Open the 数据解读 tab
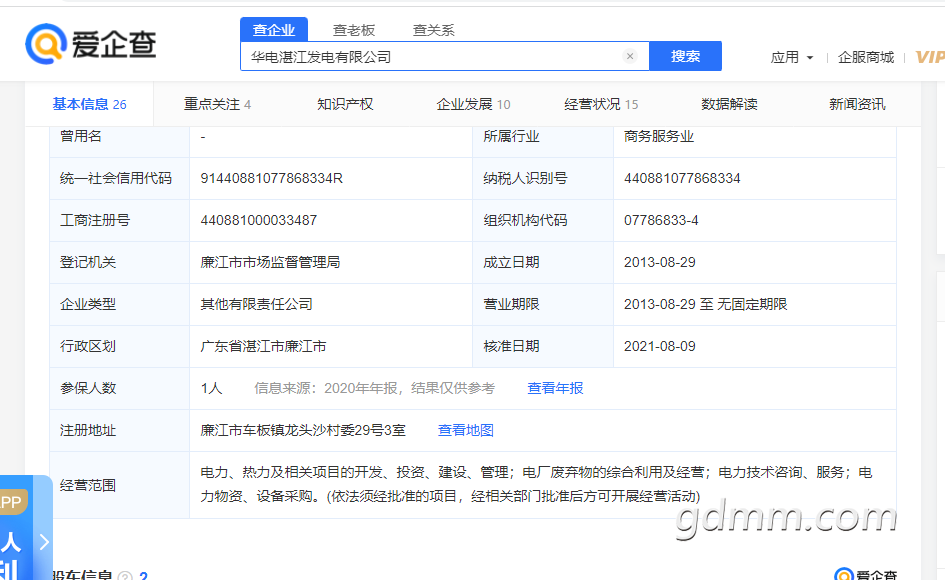This screenshot has height=580, width=945. click(x=729, y=104)
